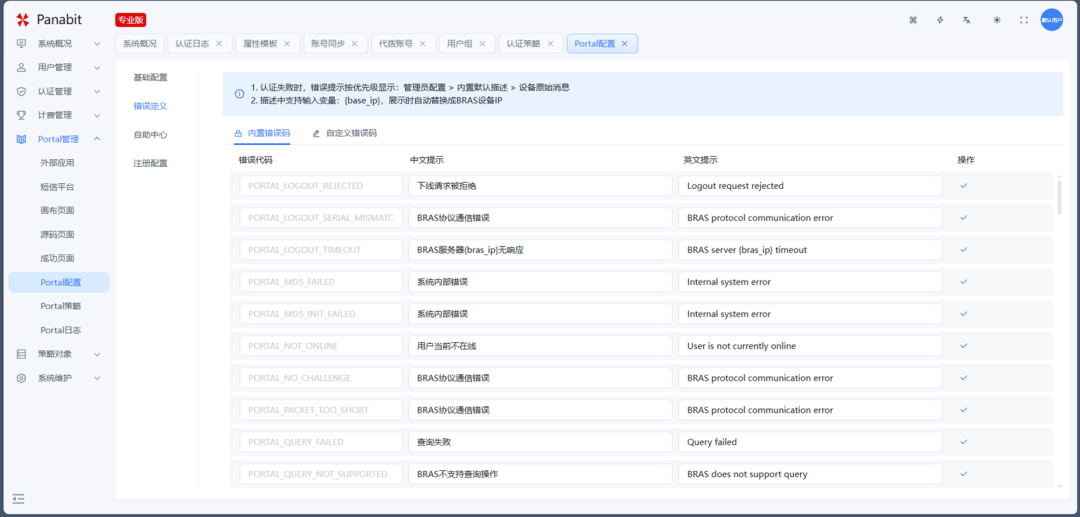The image size is (1080, 517).
Task: Confirm the PORTAL_LOGOUT_REJECTED row with its checkmark
Action: tap(964, 185)
